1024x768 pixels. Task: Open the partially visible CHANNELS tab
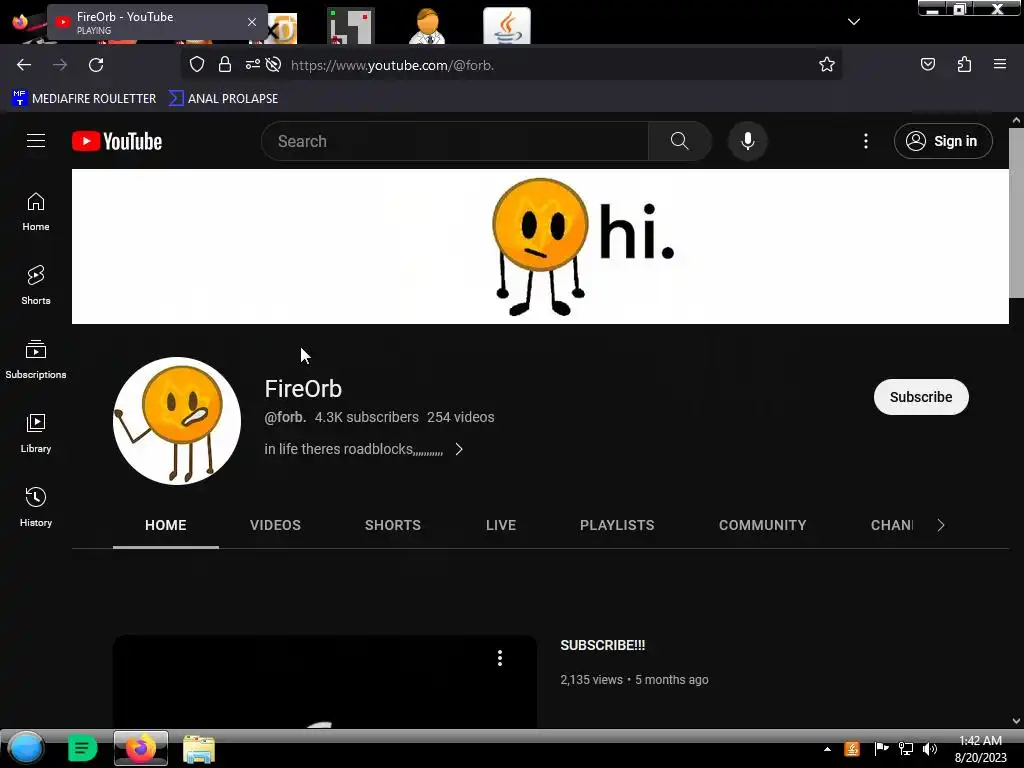[891, 525]
